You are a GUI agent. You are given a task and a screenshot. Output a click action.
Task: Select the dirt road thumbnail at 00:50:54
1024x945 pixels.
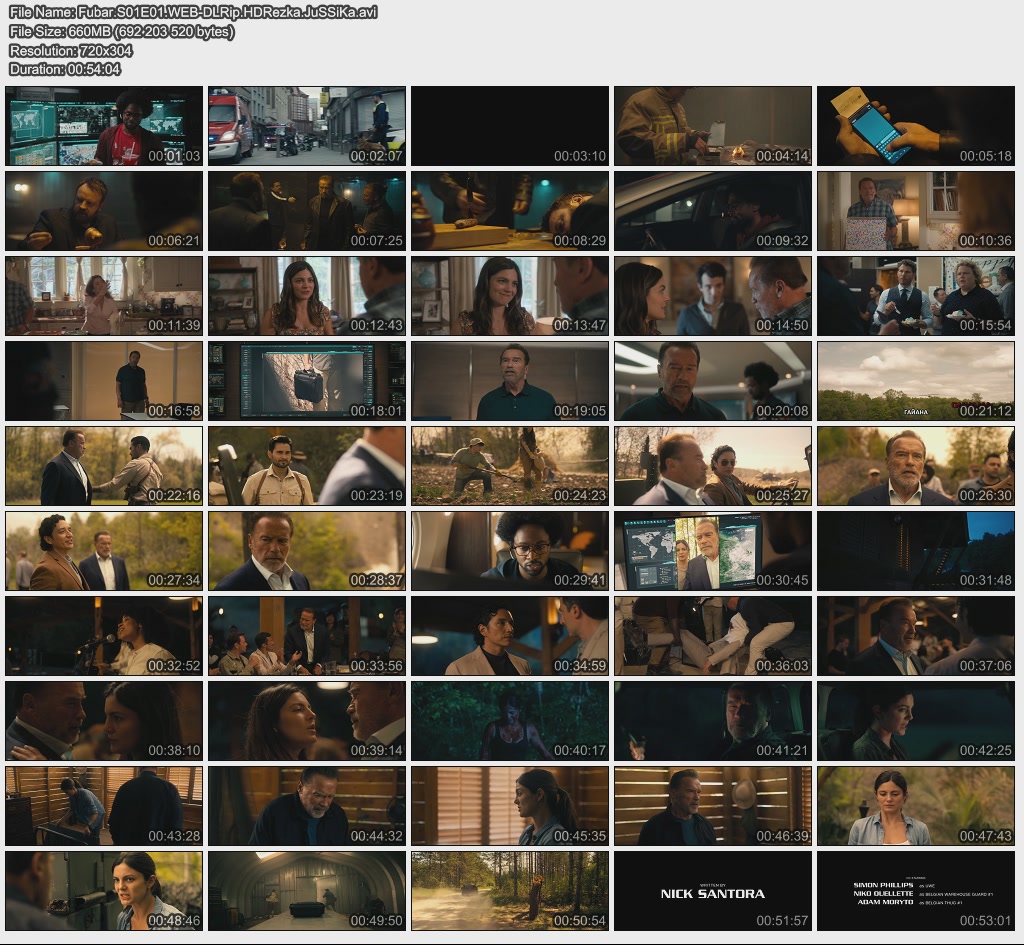tap(510, 891)
